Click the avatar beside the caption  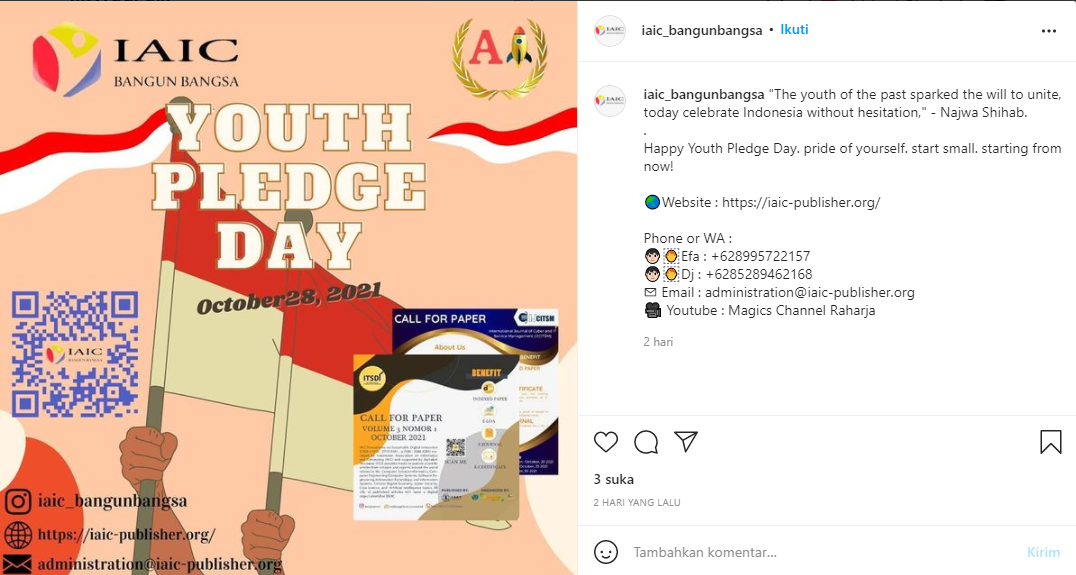[610, 100]
